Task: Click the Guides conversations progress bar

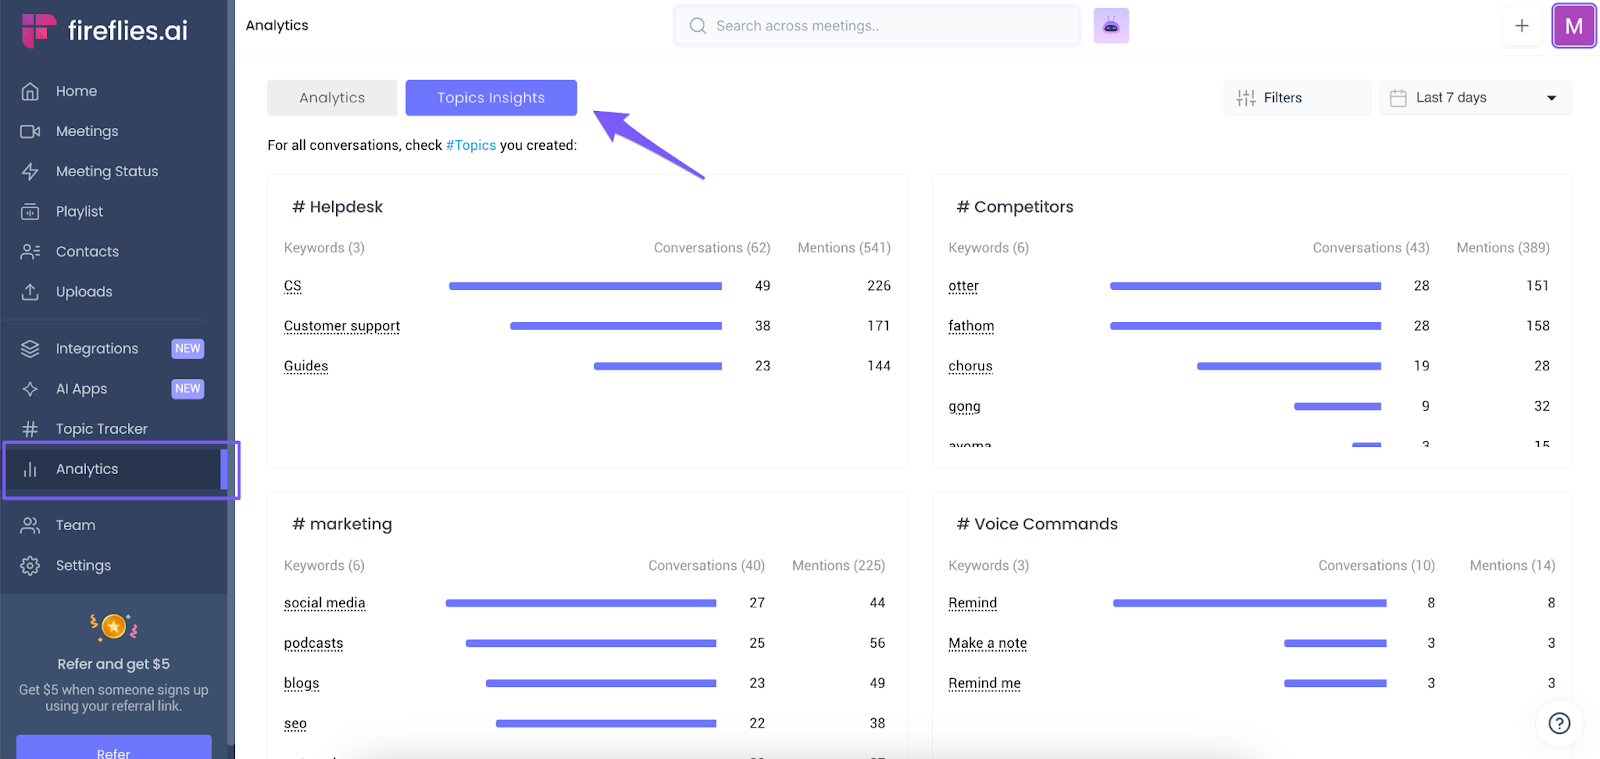Action: pos(658,366)
